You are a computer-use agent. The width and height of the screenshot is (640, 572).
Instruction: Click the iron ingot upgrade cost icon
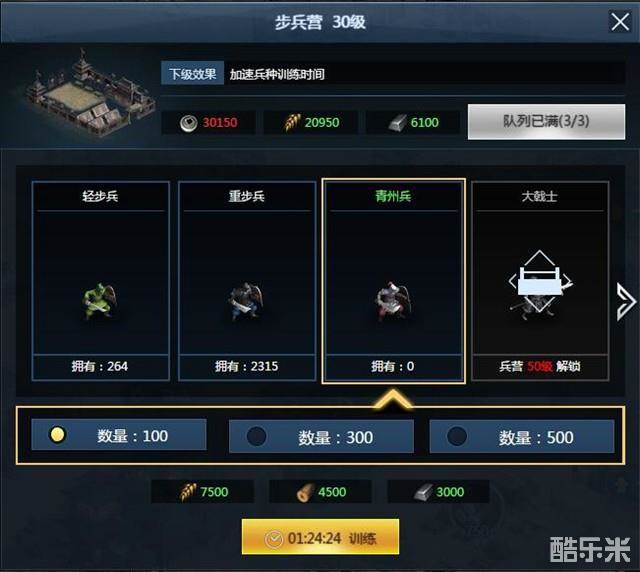click(x=397, y=123)
